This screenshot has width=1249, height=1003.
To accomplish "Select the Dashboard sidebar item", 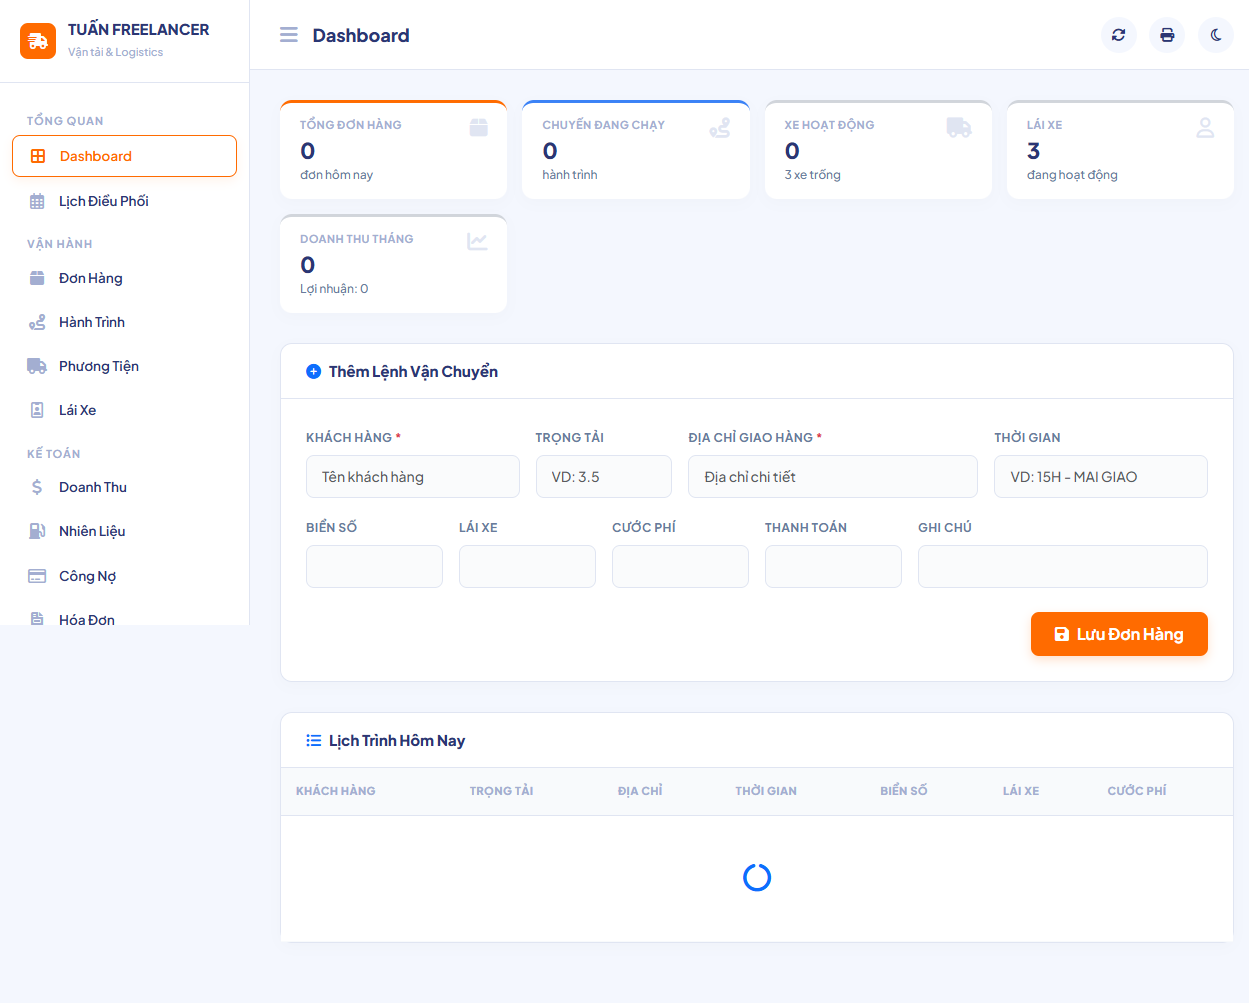I will [124, 156].
